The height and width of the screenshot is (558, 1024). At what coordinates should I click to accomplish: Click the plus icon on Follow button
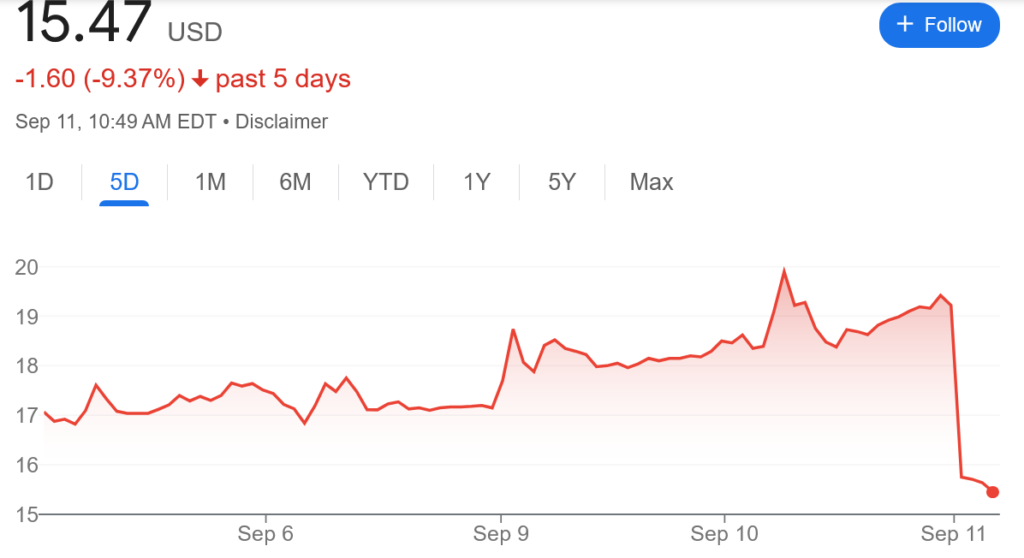click(906, 25)
